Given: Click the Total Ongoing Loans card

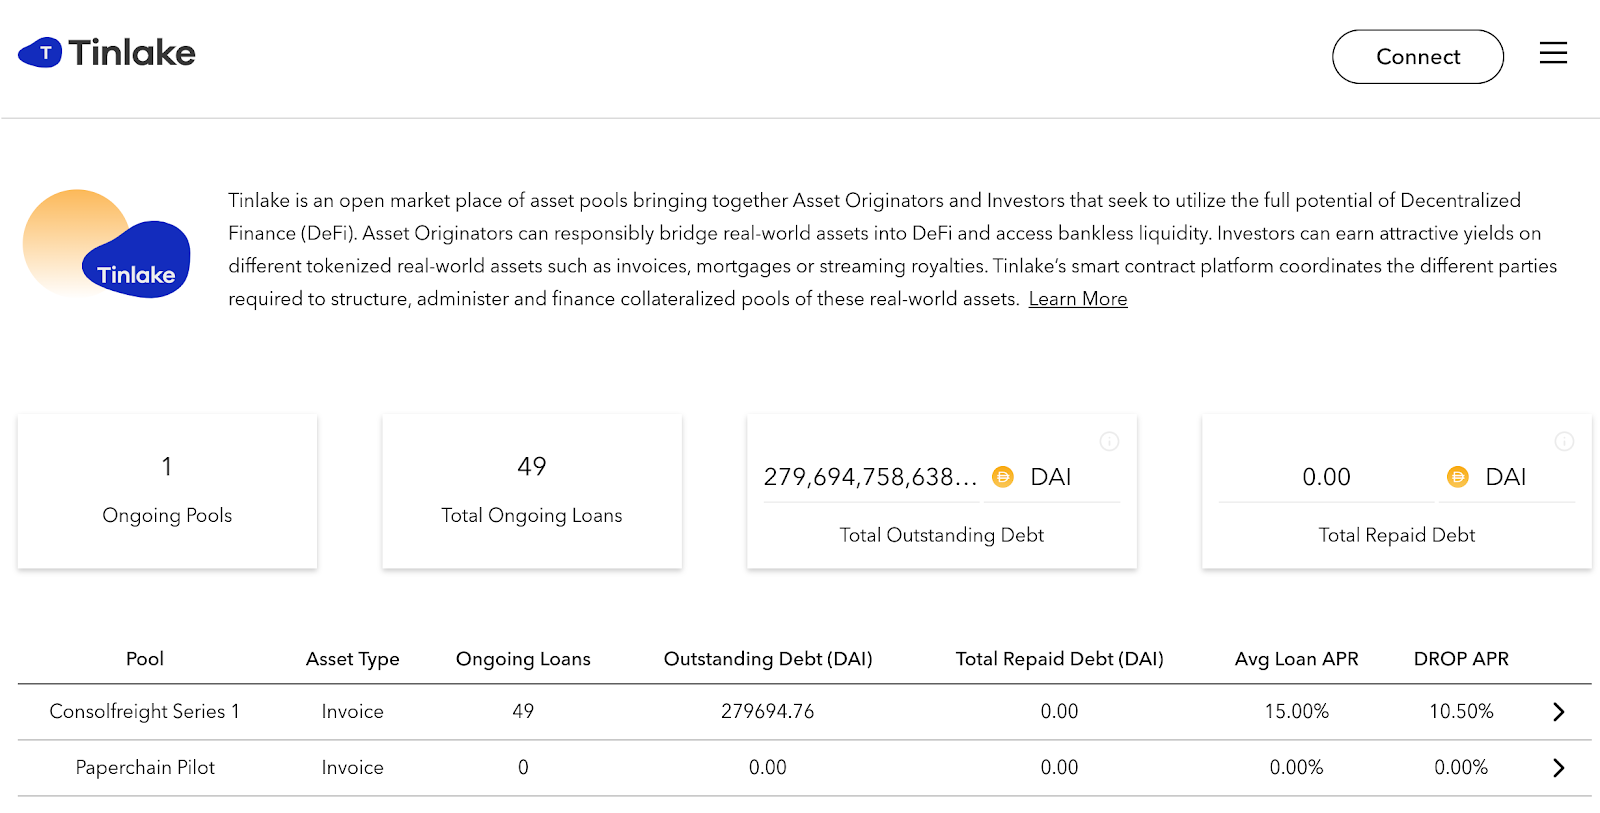Looking at the screenshot, I should [532, 491].
